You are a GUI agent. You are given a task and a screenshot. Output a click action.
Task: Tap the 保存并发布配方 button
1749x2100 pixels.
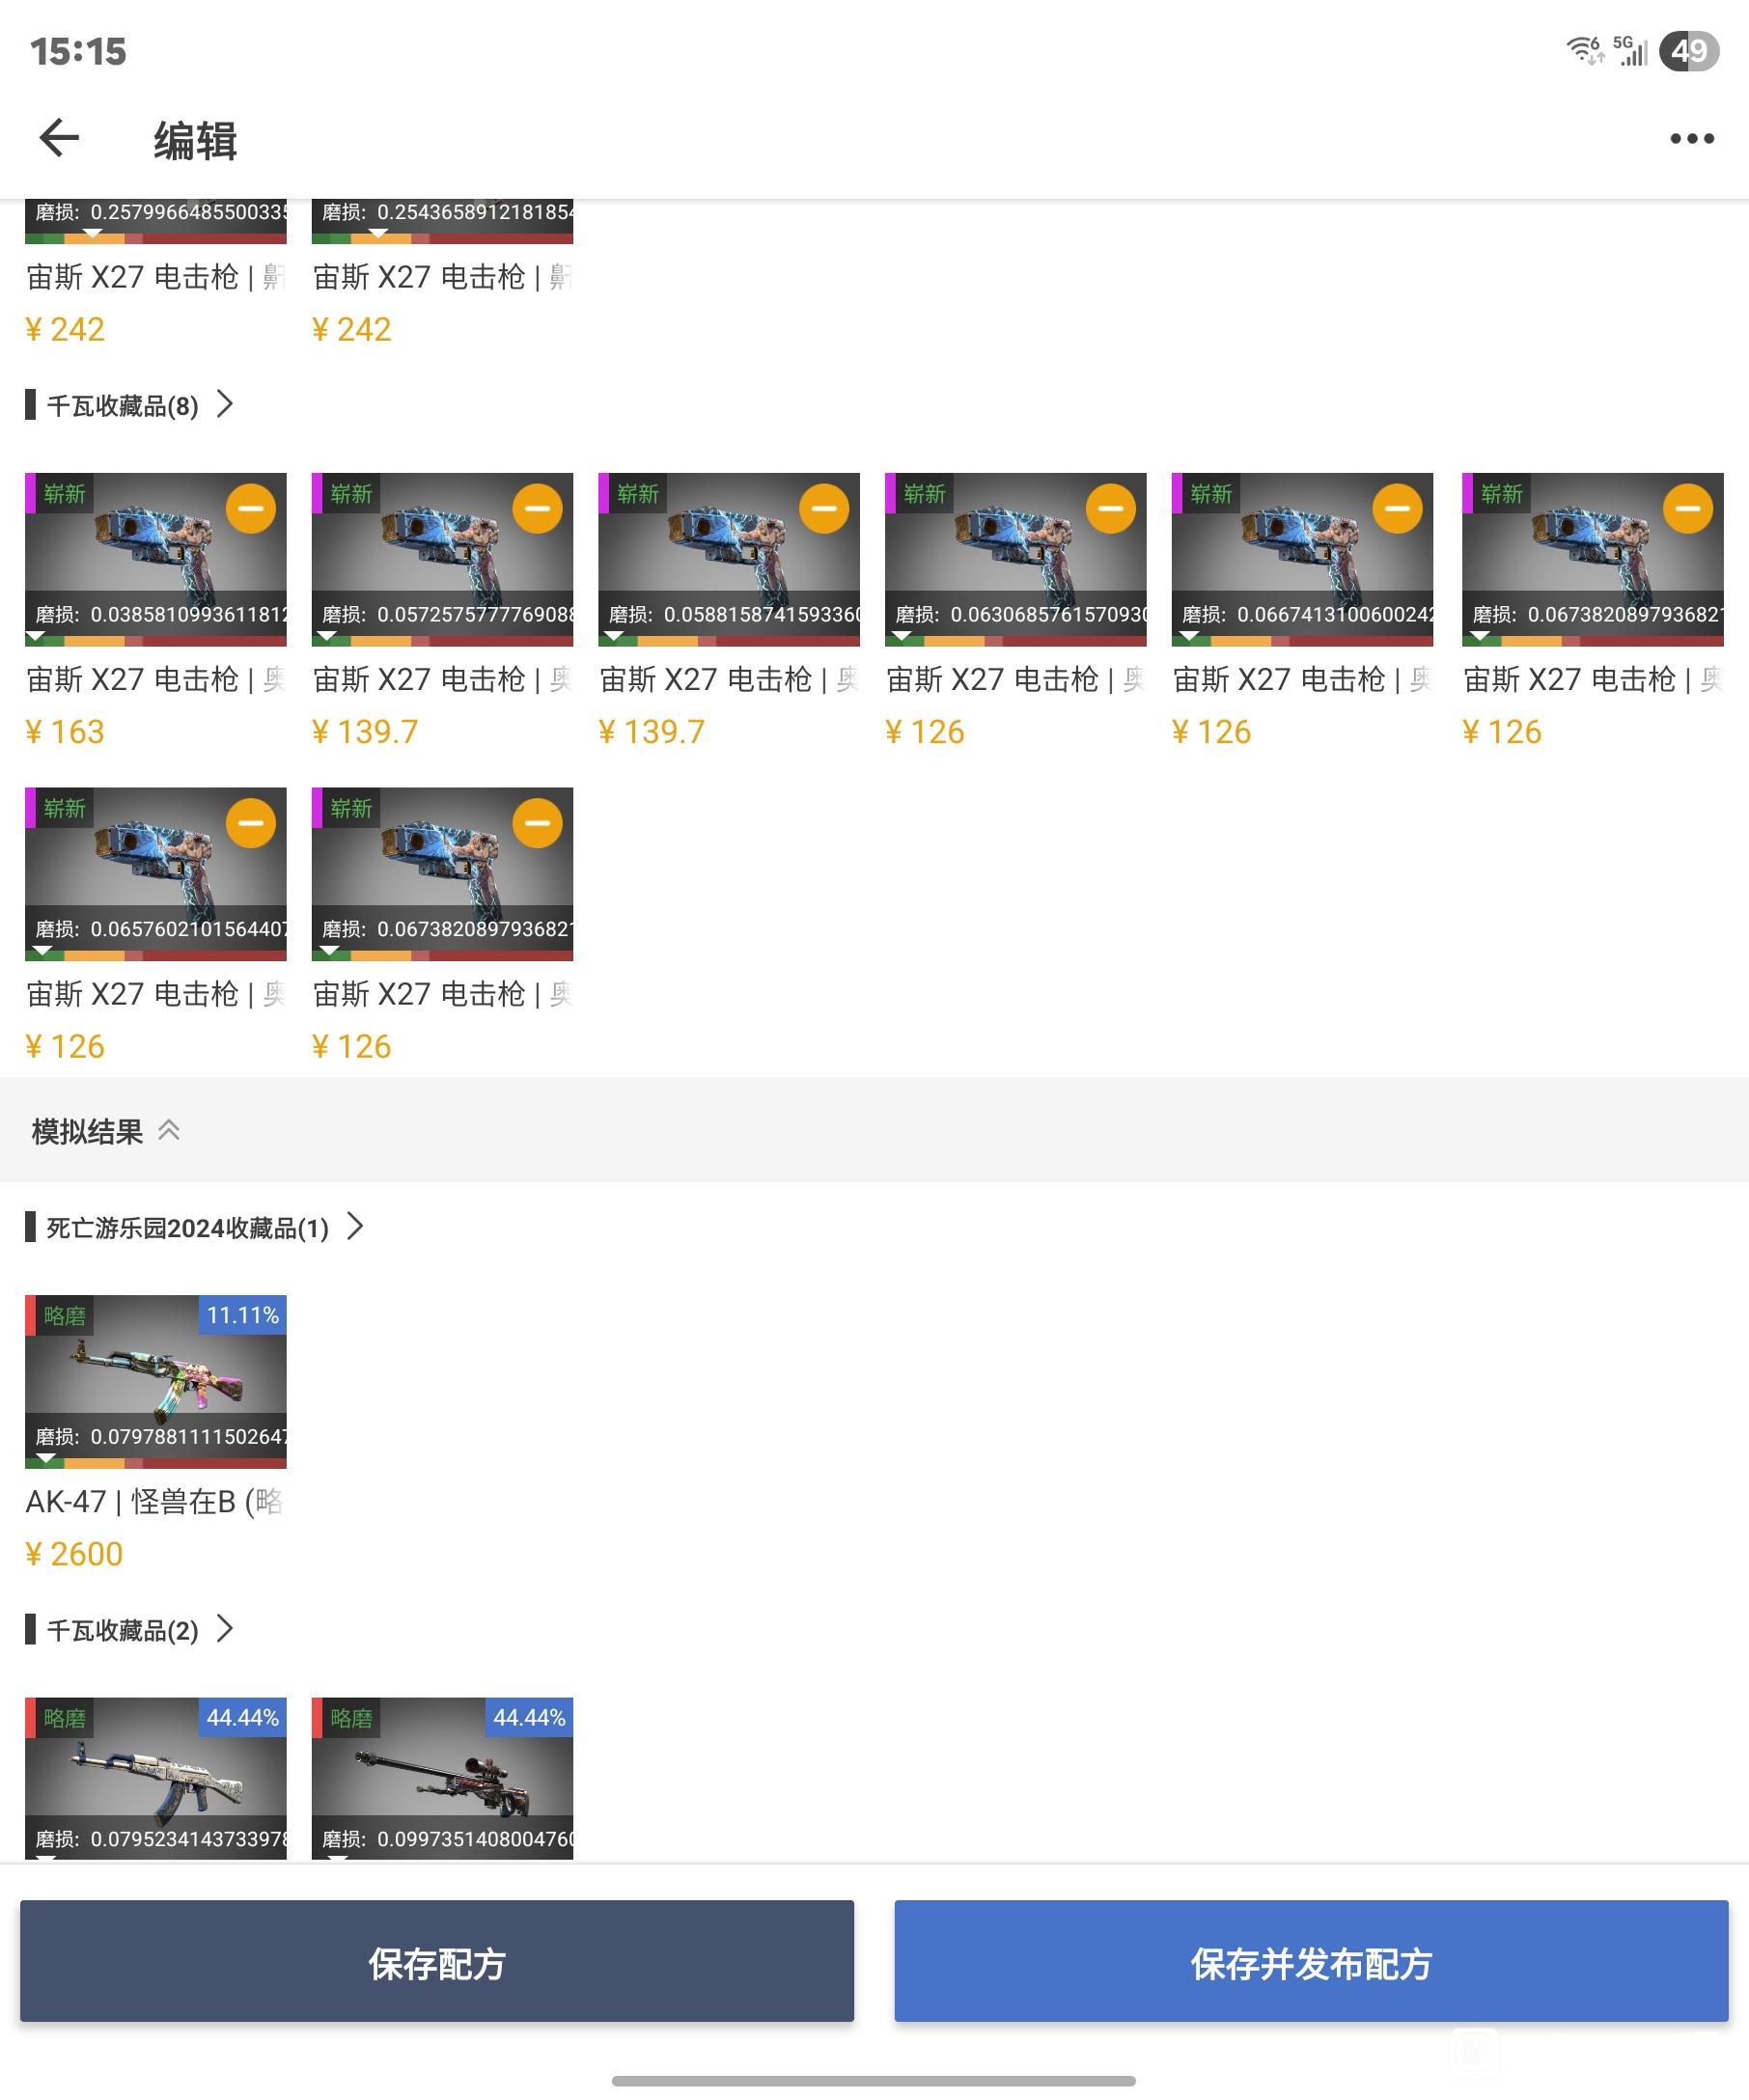1311,1962
